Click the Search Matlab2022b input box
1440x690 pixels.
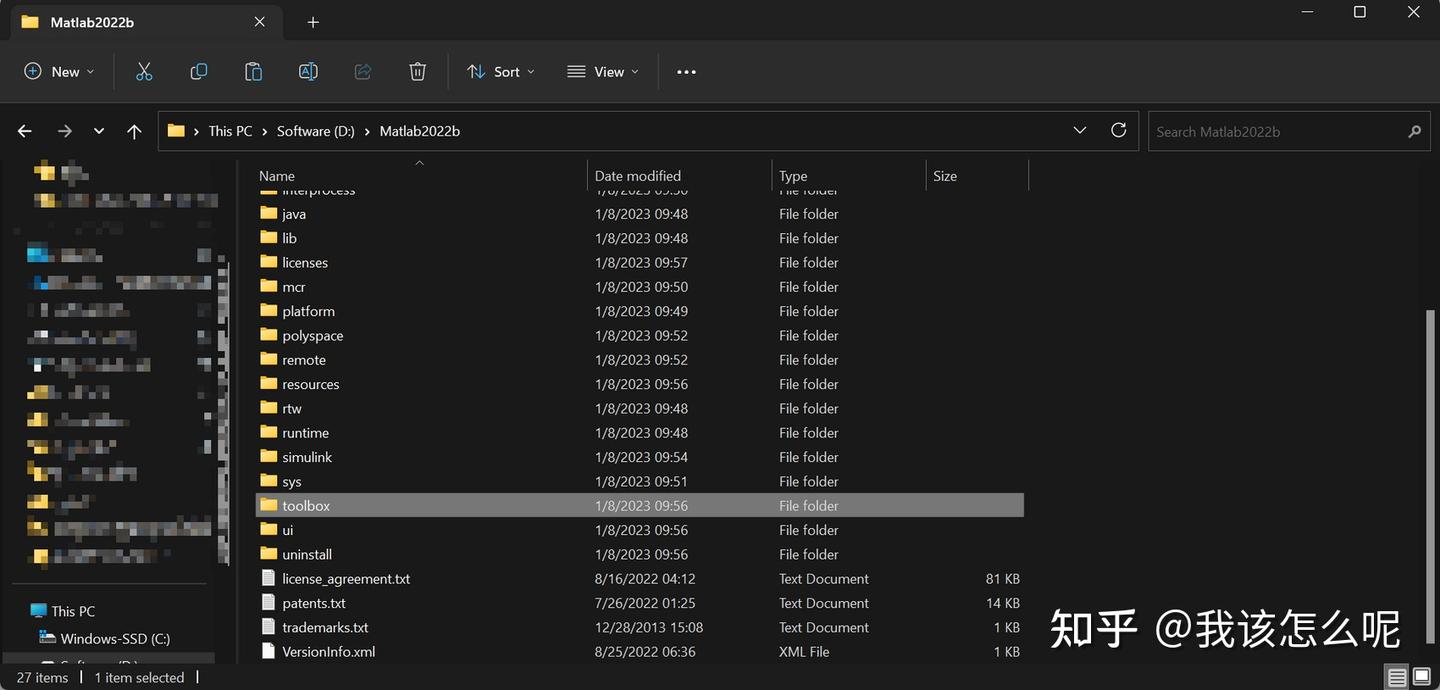tap(1275, 131)
